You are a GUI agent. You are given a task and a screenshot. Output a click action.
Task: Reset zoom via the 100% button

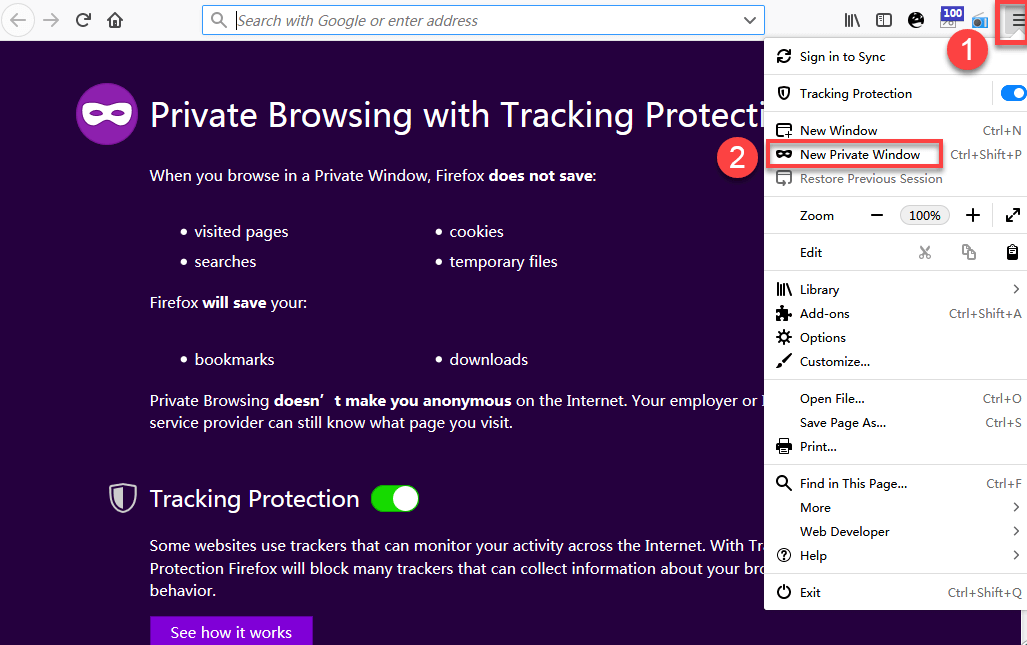click(924, 215)
